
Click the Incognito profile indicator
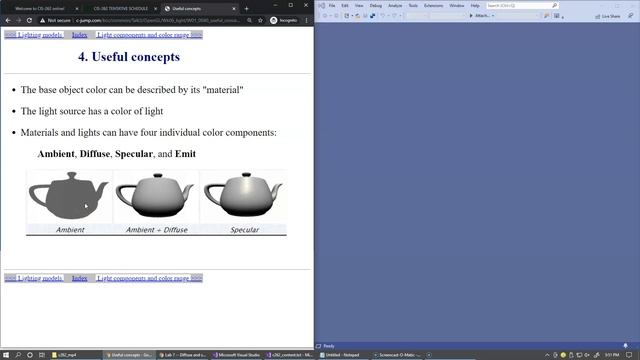(x=284, y=20)
